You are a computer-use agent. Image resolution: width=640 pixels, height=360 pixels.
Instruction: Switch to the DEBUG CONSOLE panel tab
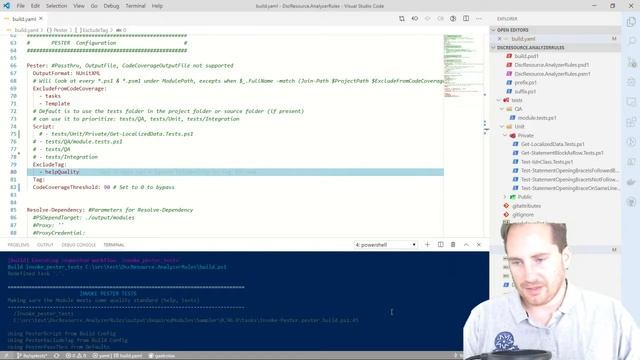pos(78,245)
